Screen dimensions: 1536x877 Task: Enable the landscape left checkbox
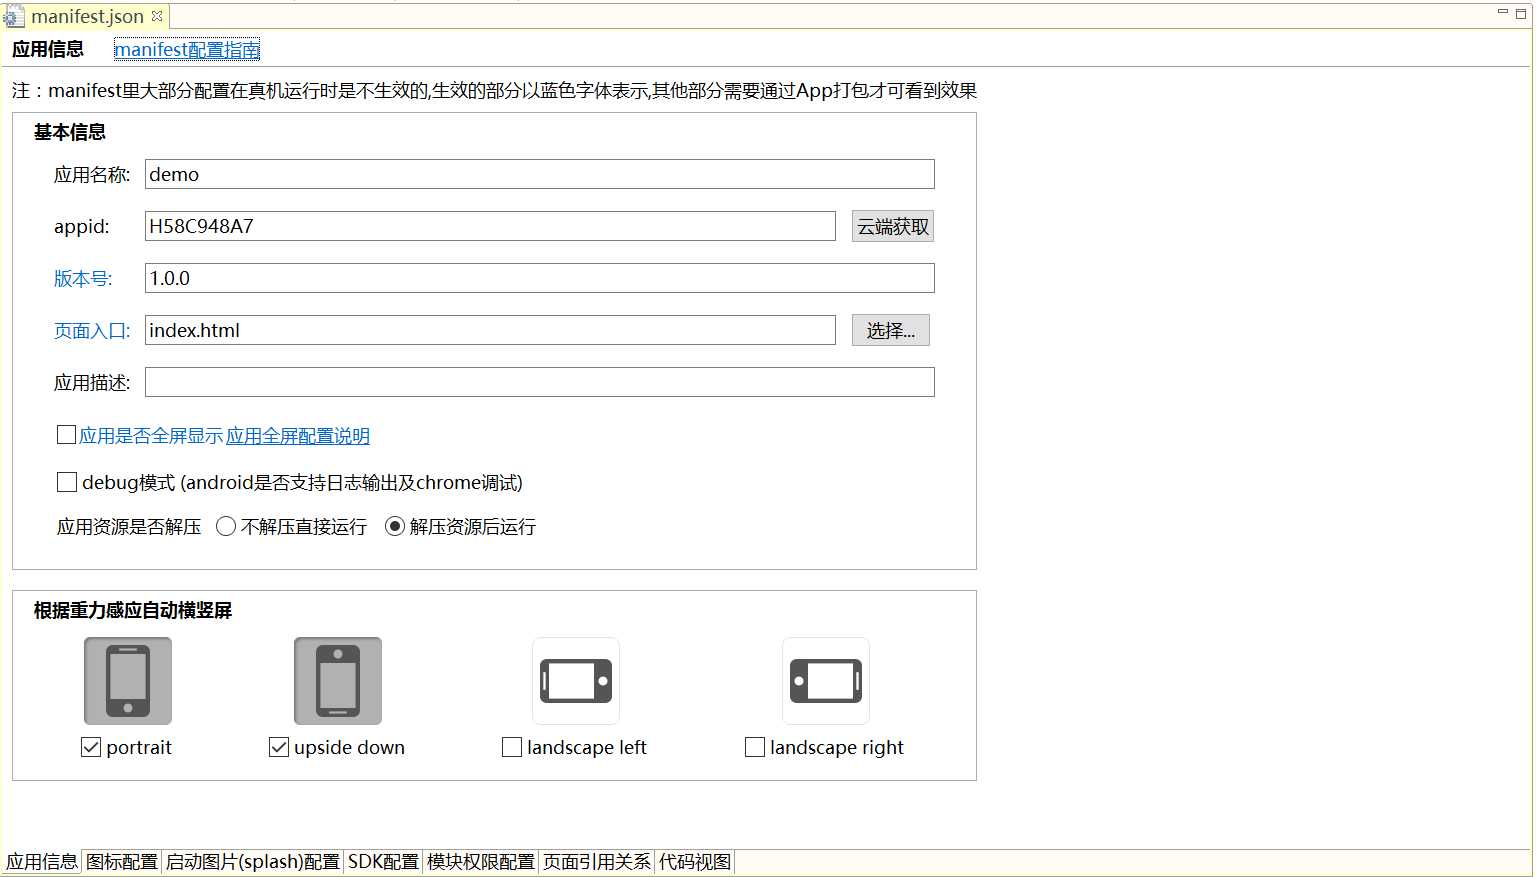512,747
